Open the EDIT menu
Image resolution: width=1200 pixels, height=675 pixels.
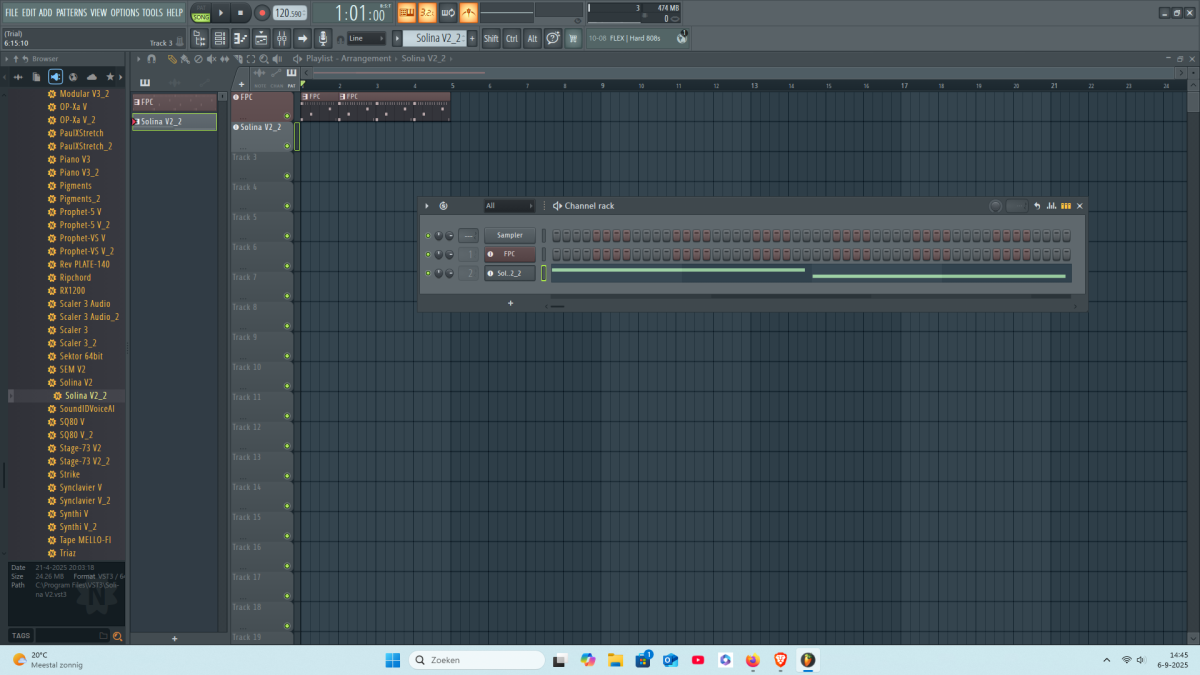29,12
